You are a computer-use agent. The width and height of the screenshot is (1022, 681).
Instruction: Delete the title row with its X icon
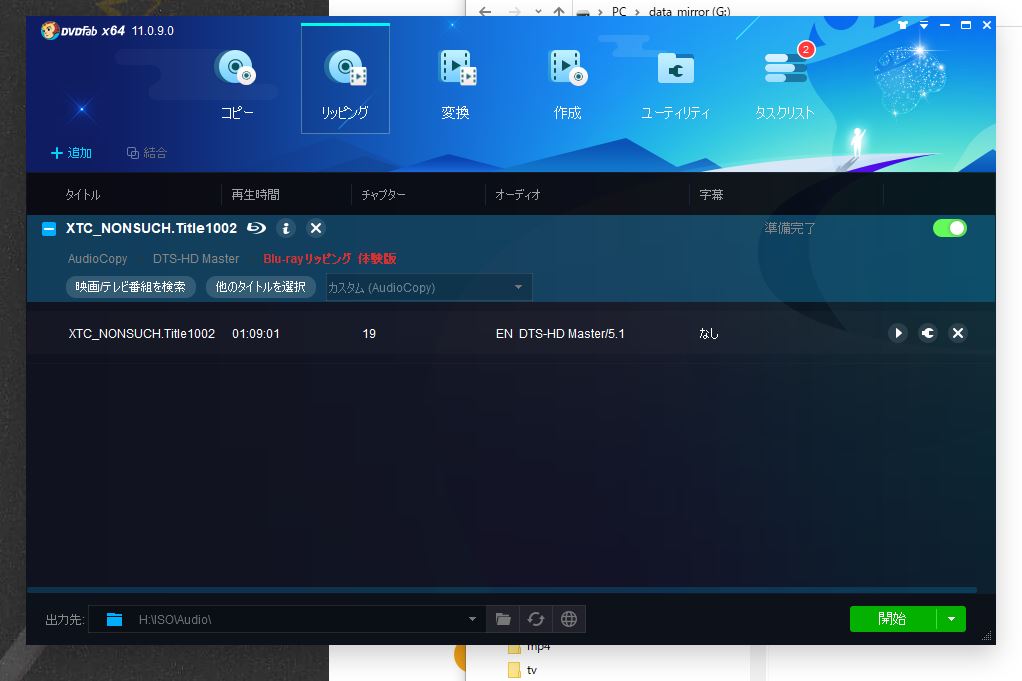[958, 333]
